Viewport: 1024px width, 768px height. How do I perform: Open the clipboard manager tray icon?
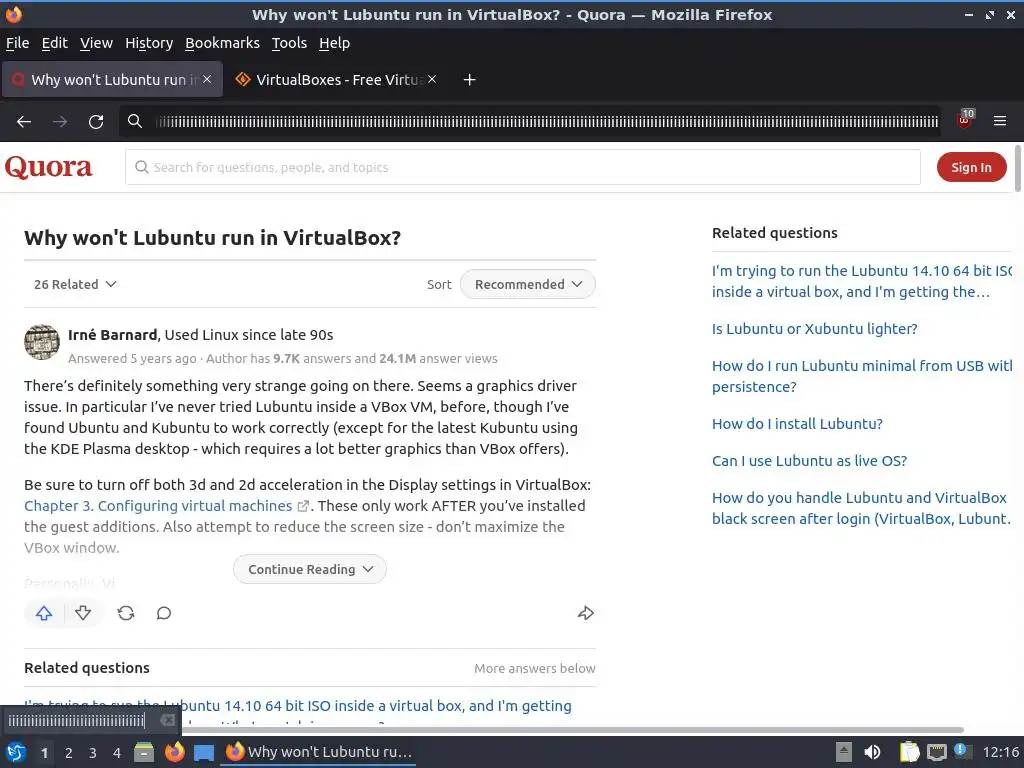point(909,752)
